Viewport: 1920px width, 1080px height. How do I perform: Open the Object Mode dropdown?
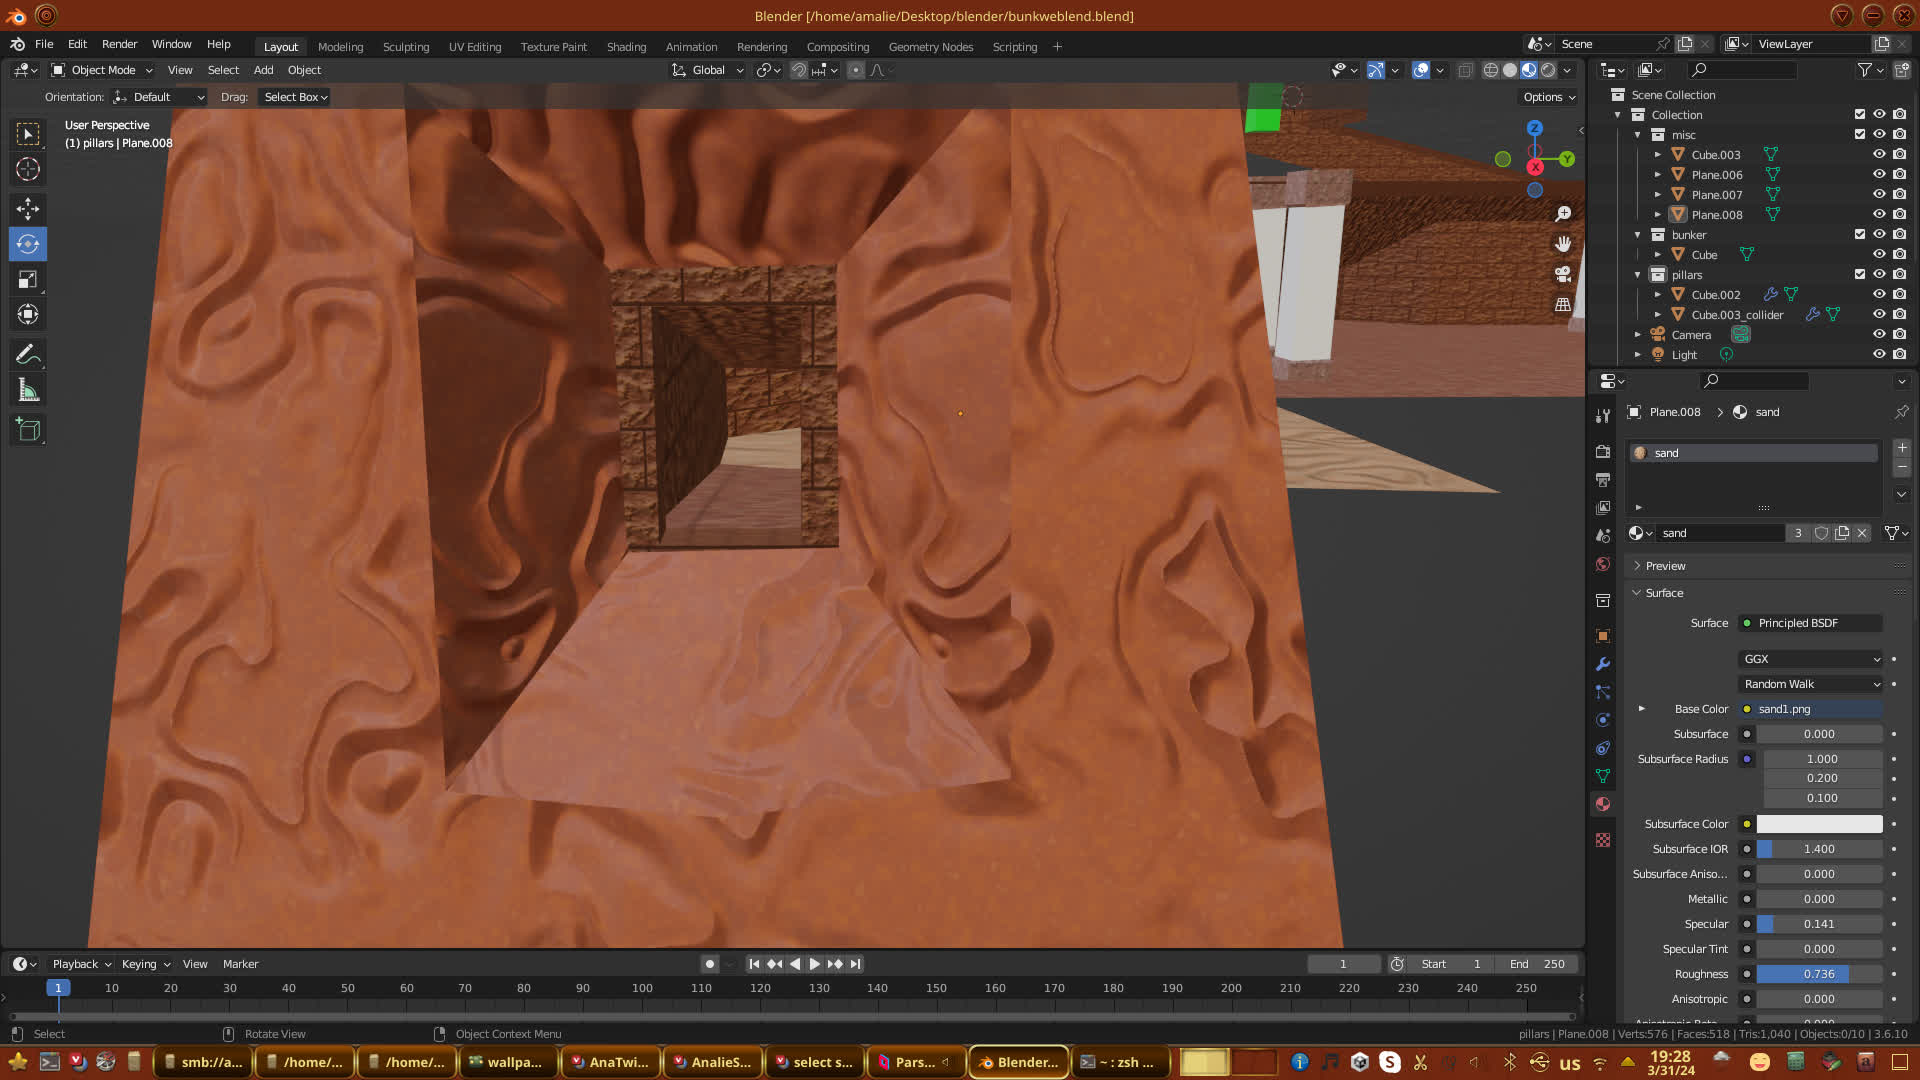coord(102,70)
